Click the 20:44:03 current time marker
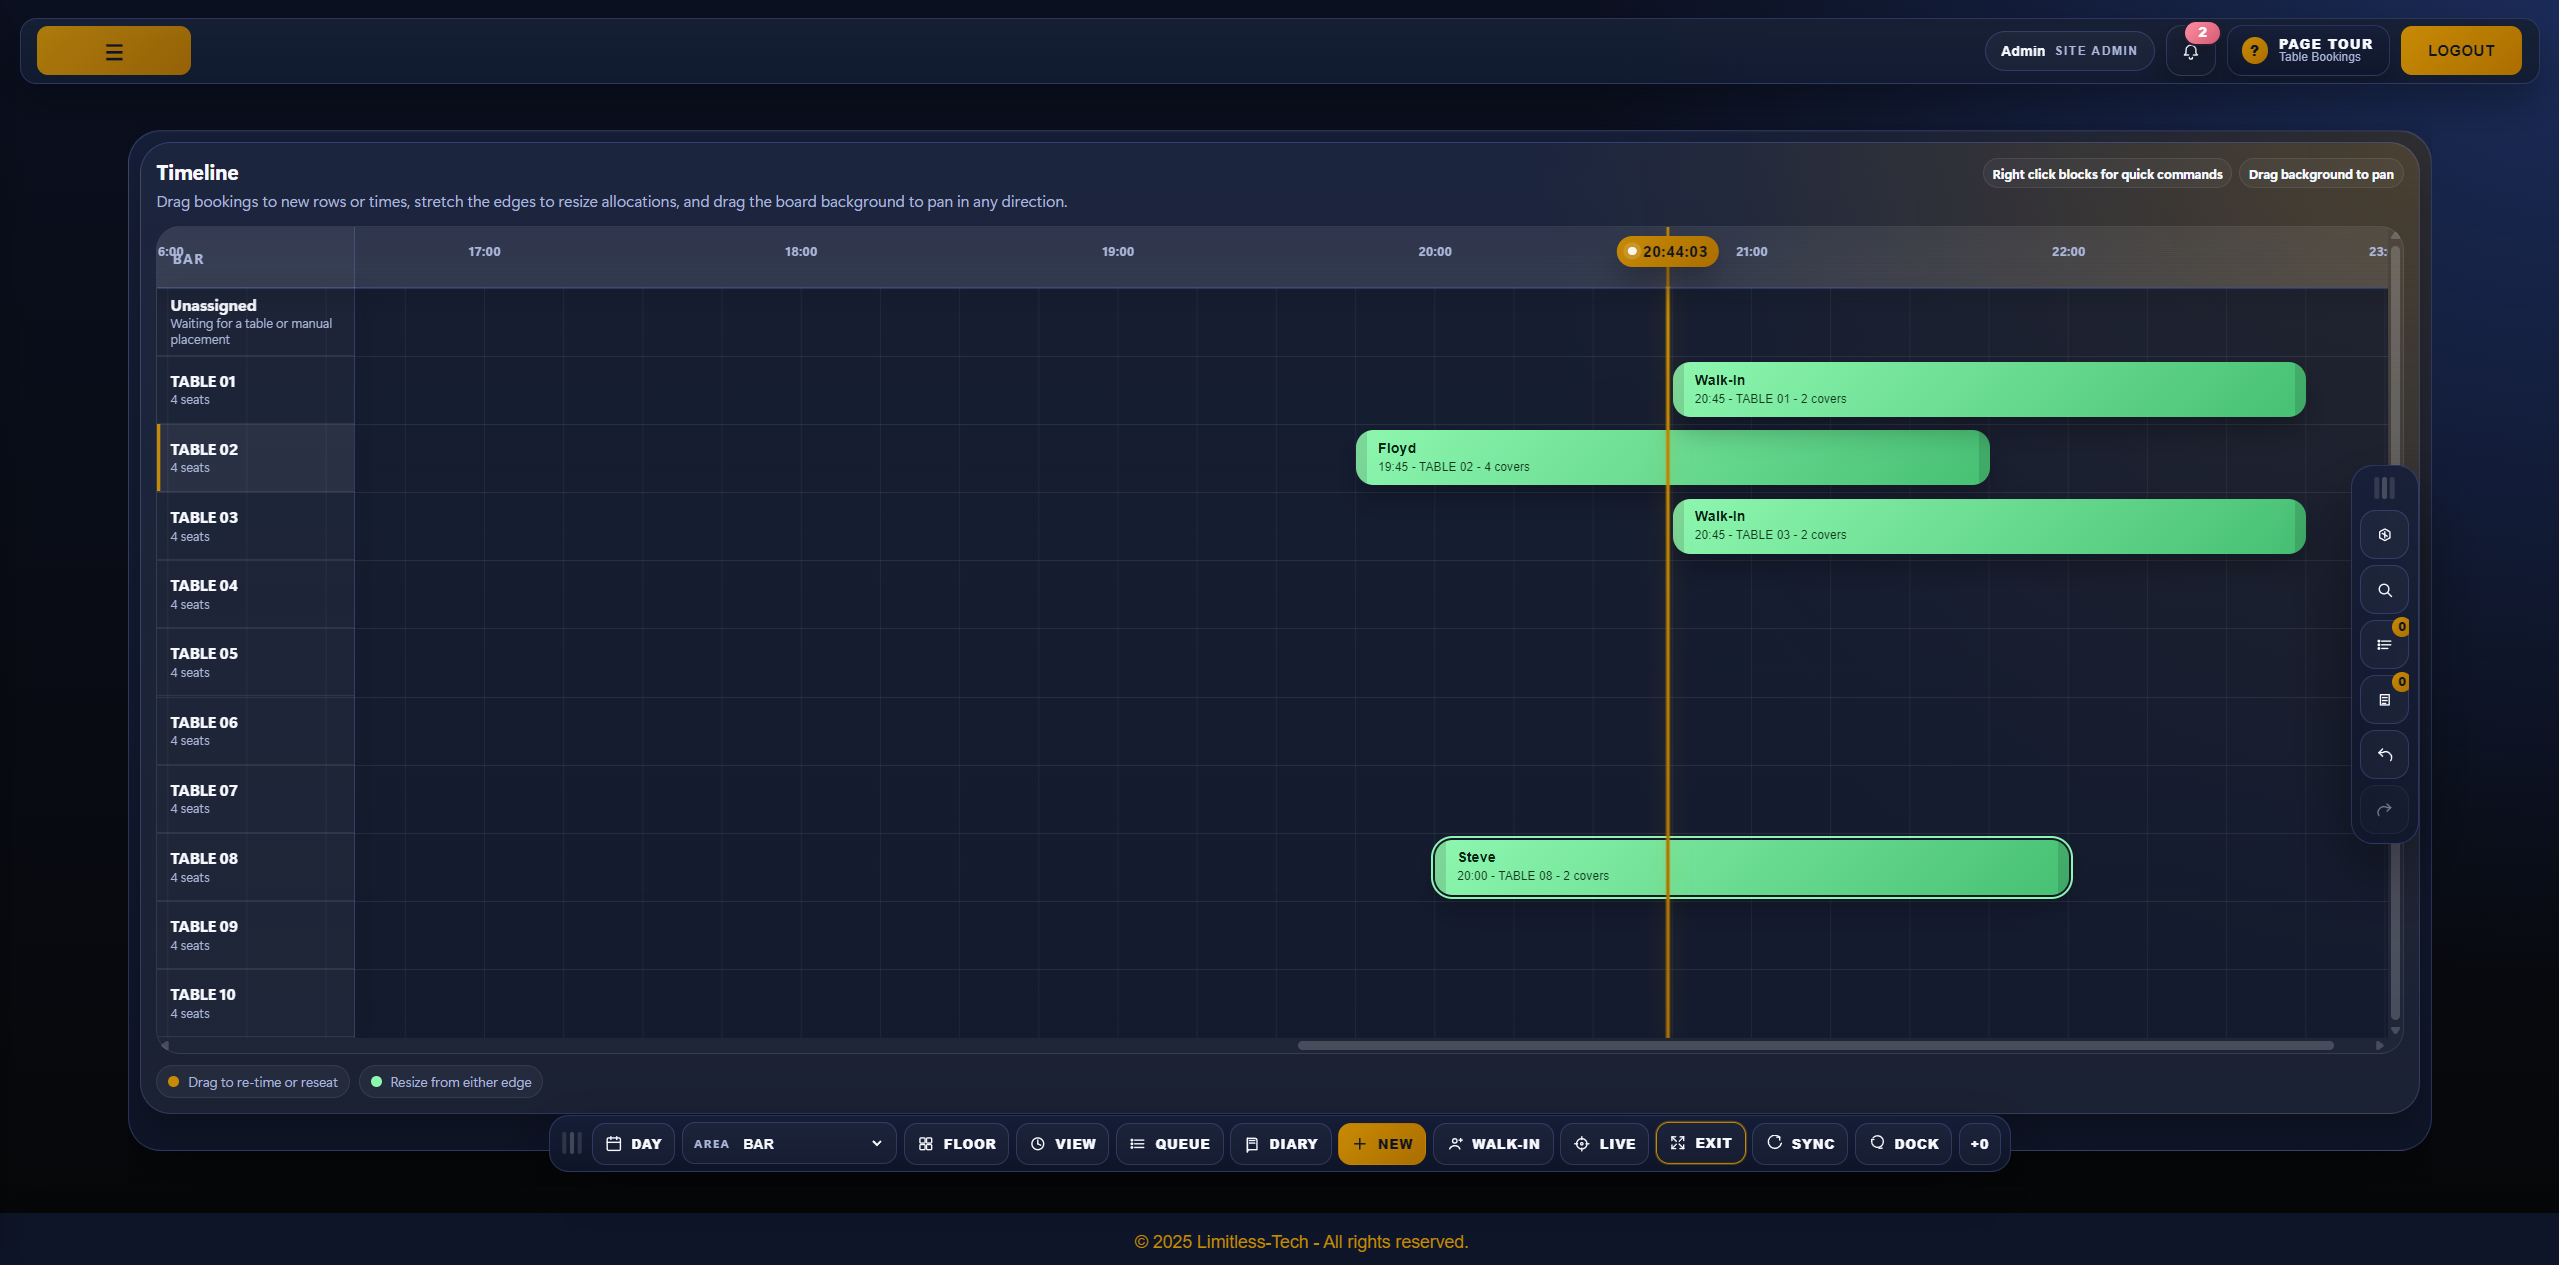Screen dimensions: 2559x1265 (1667, 251)
